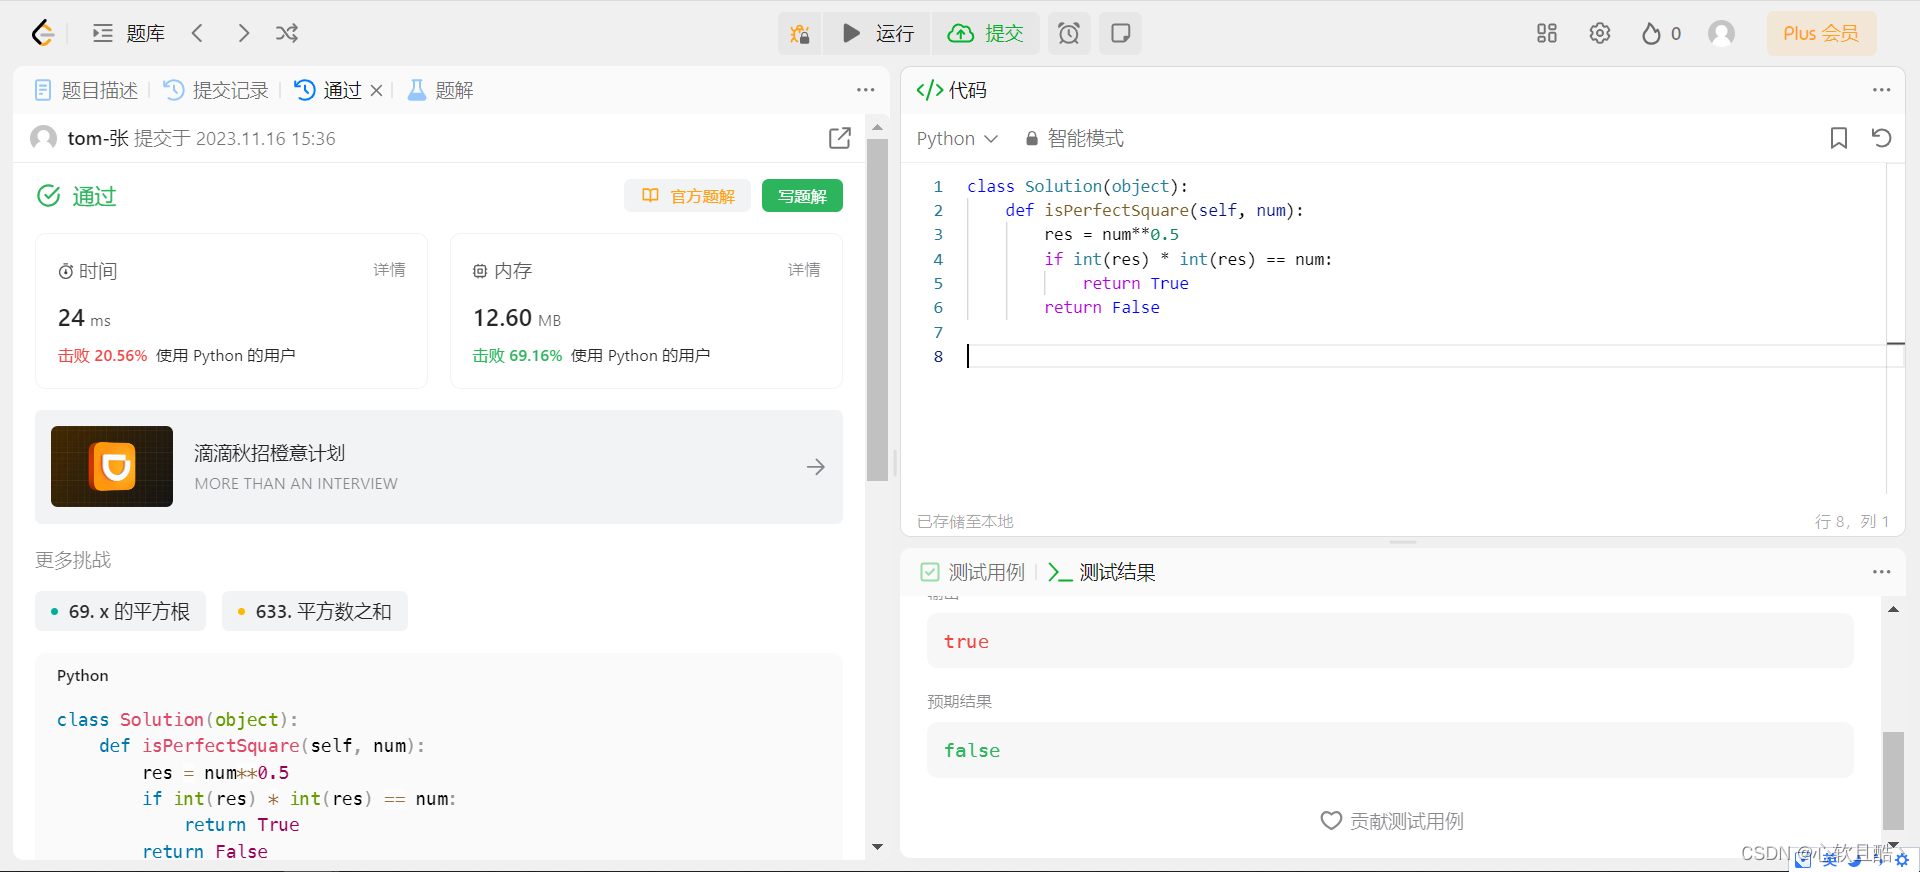The height and width of the screenshot is (872, 1920).
Task: Click the tom-张 avatar icon
Action: click(x=43, y=138)
